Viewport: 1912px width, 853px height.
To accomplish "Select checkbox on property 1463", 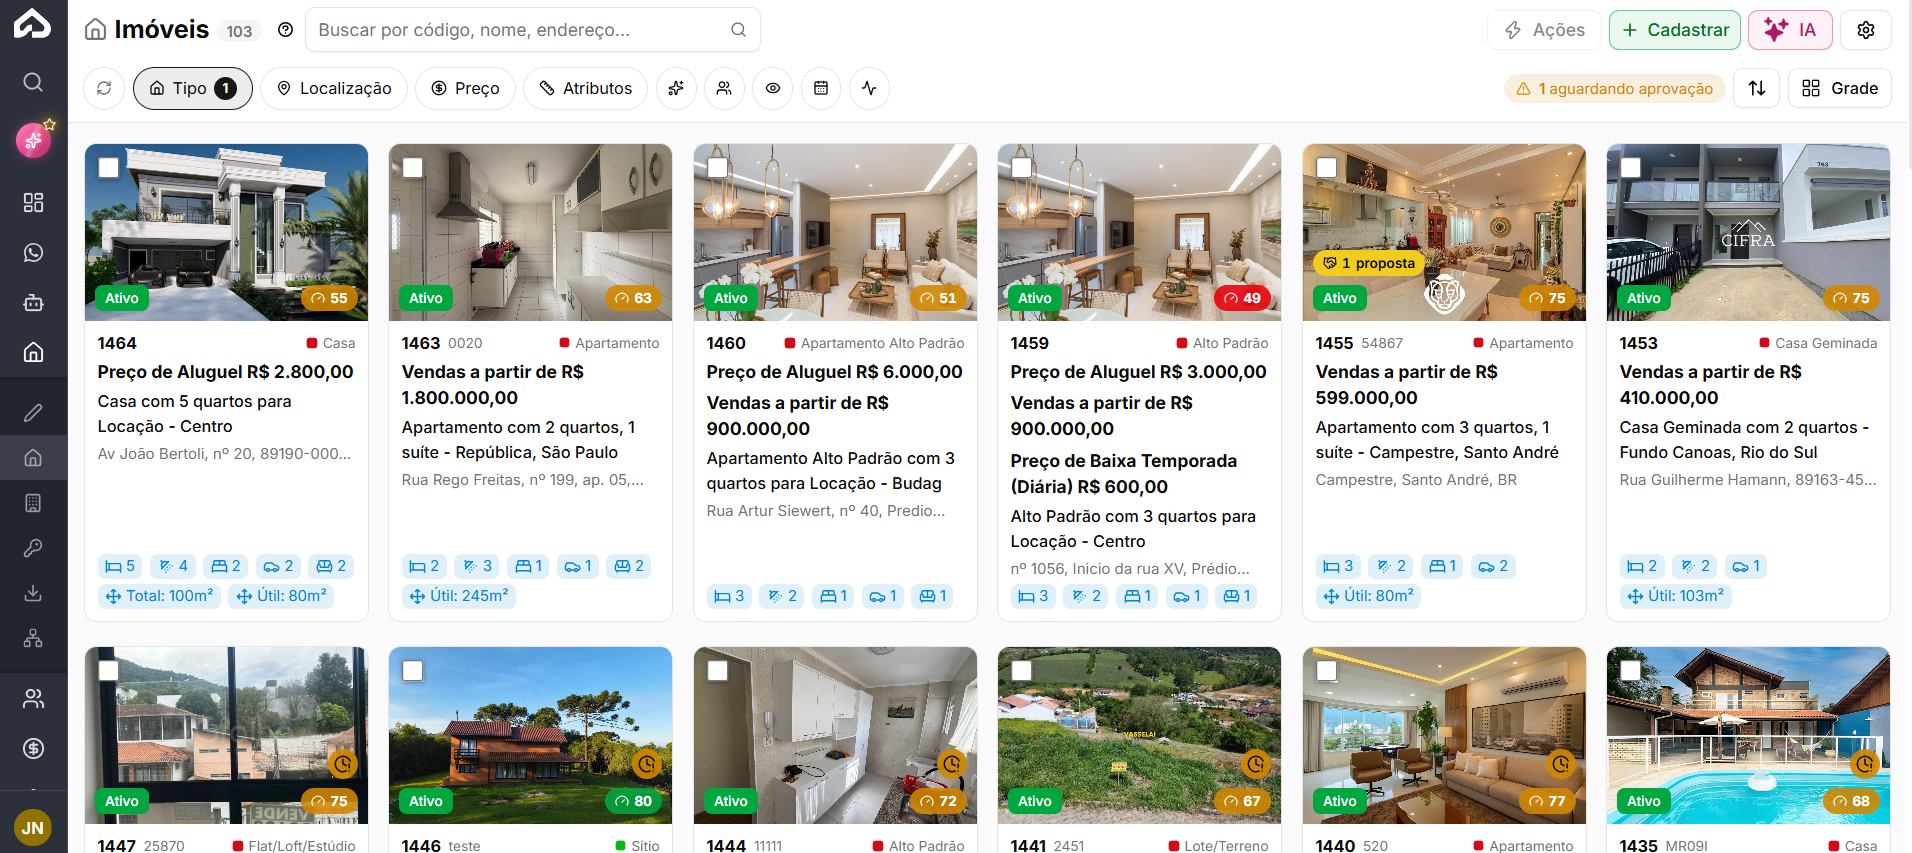I will (x=413, y=168).
